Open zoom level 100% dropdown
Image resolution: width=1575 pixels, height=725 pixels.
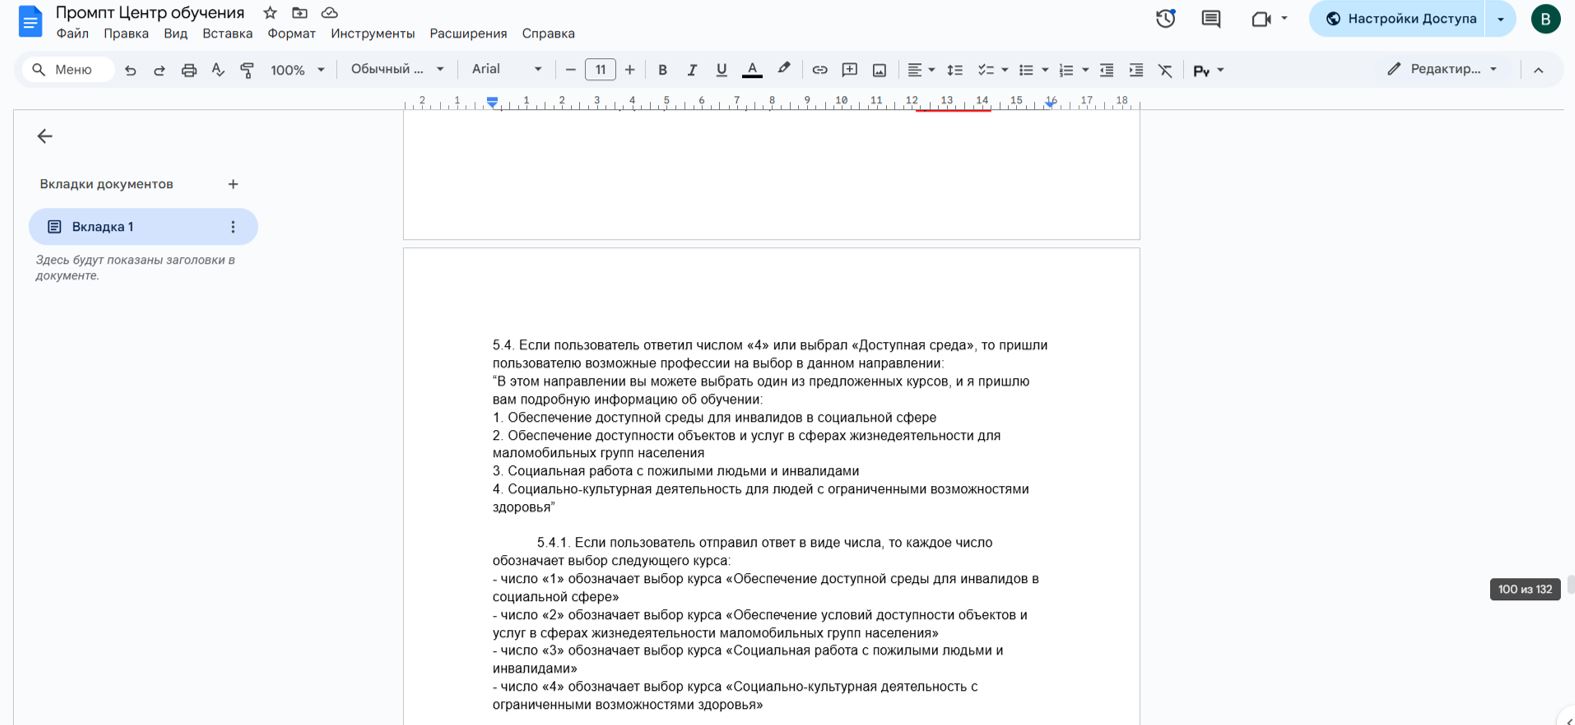(297, 70)
